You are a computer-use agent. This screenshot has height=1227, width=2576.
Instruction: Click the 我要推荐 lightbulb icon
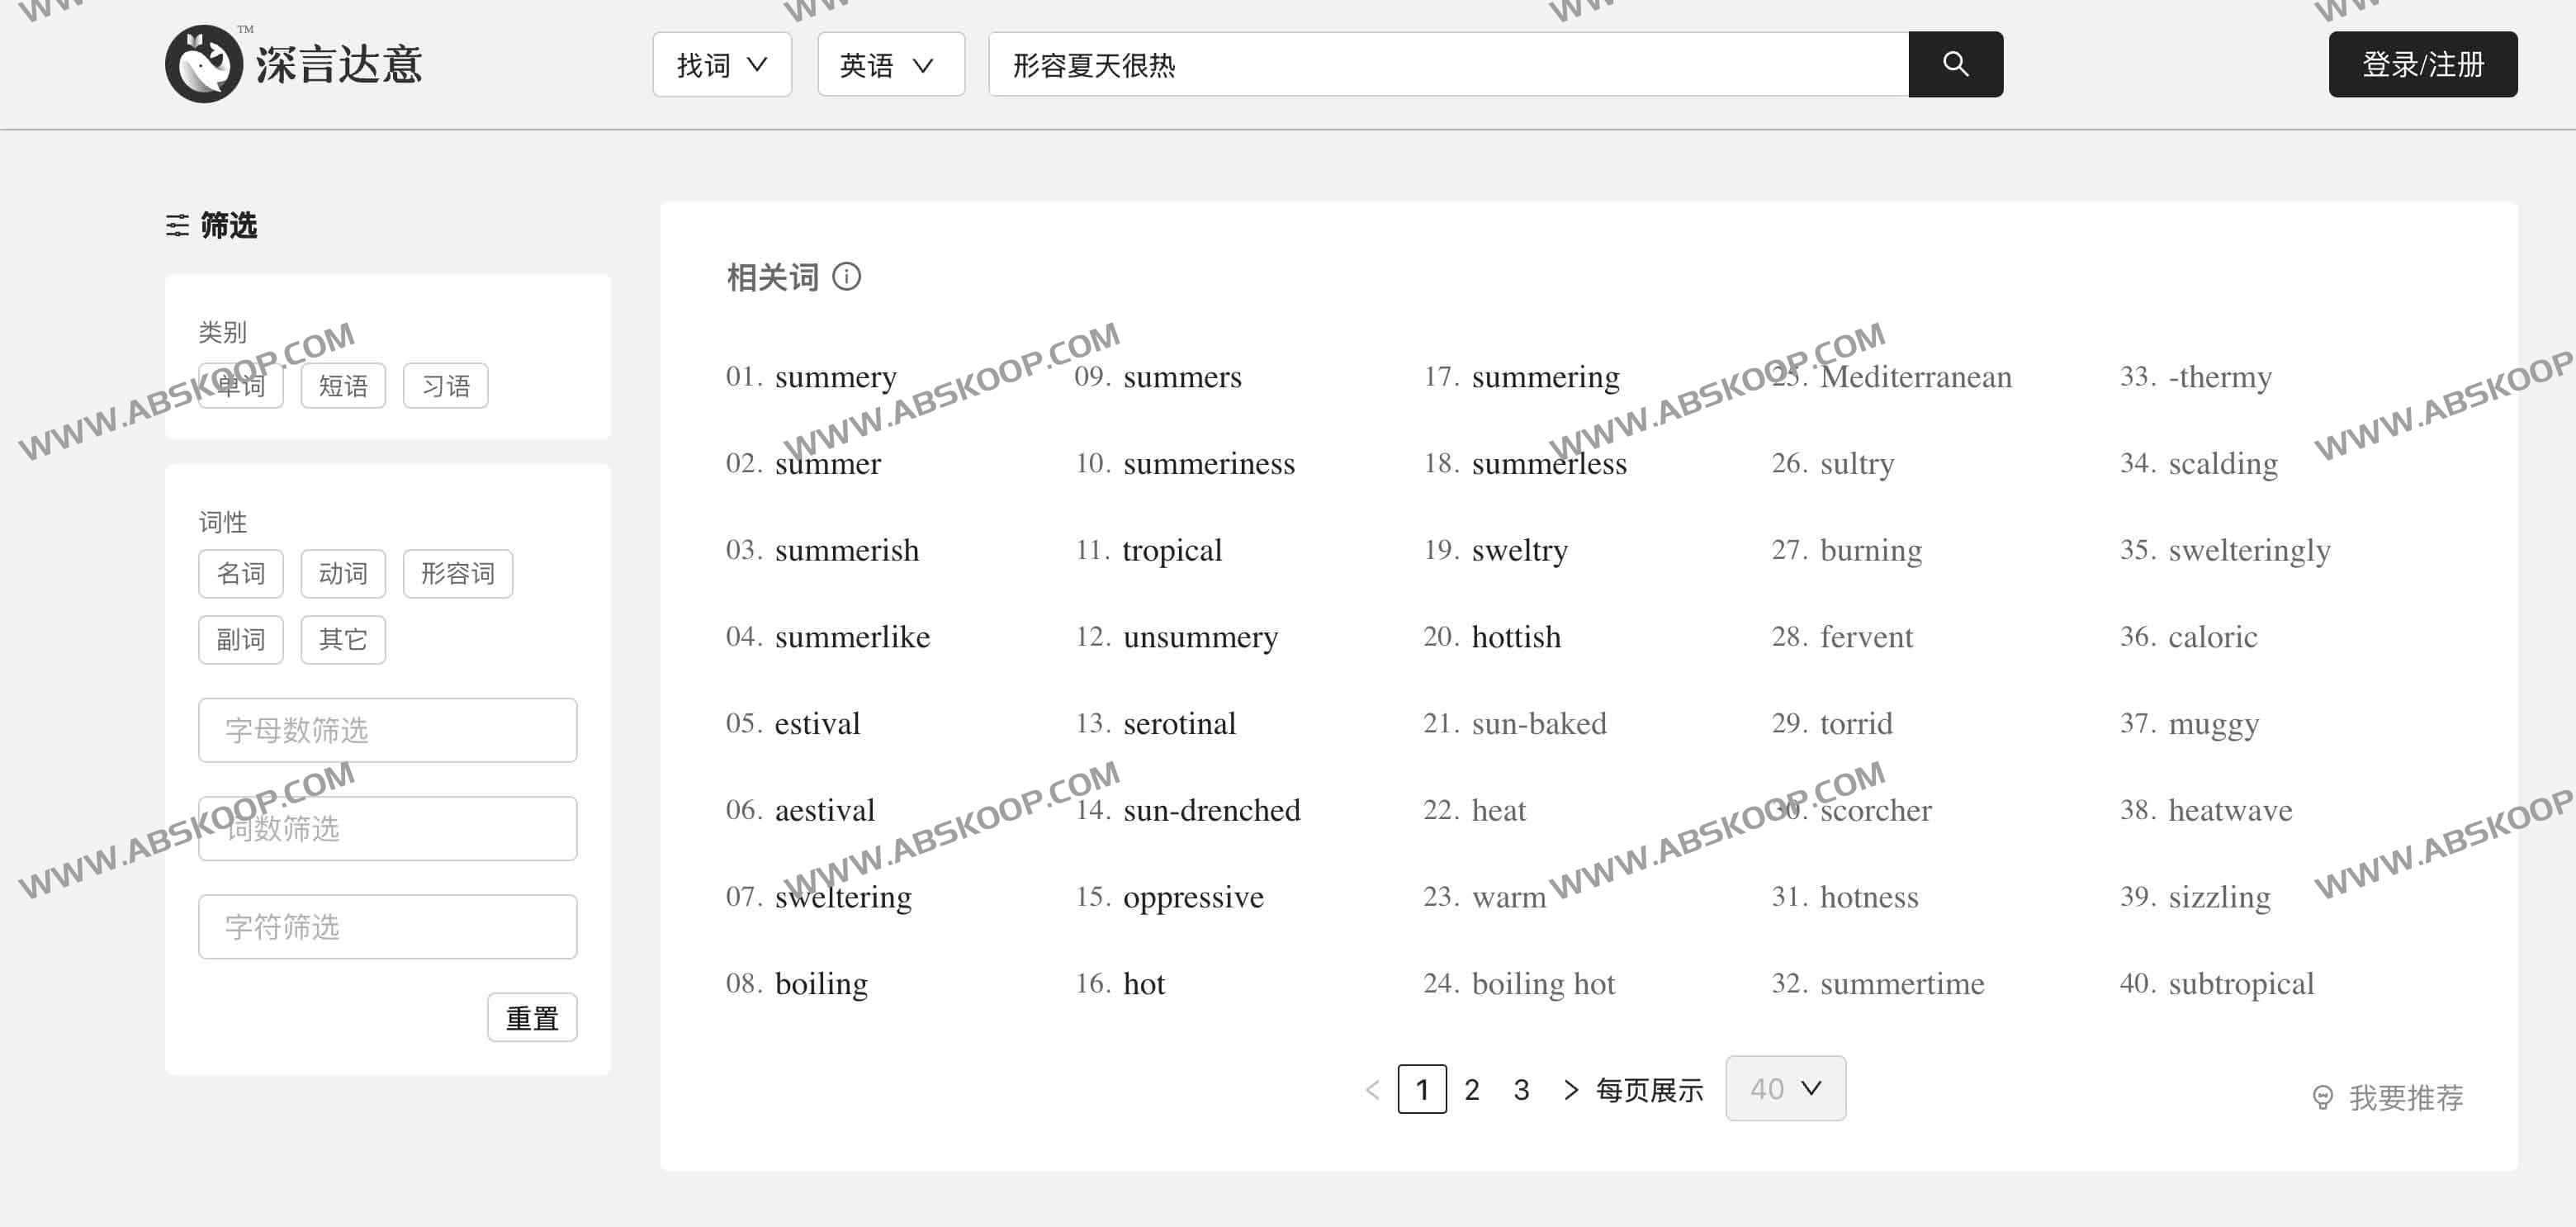tap(2323, 1096)
